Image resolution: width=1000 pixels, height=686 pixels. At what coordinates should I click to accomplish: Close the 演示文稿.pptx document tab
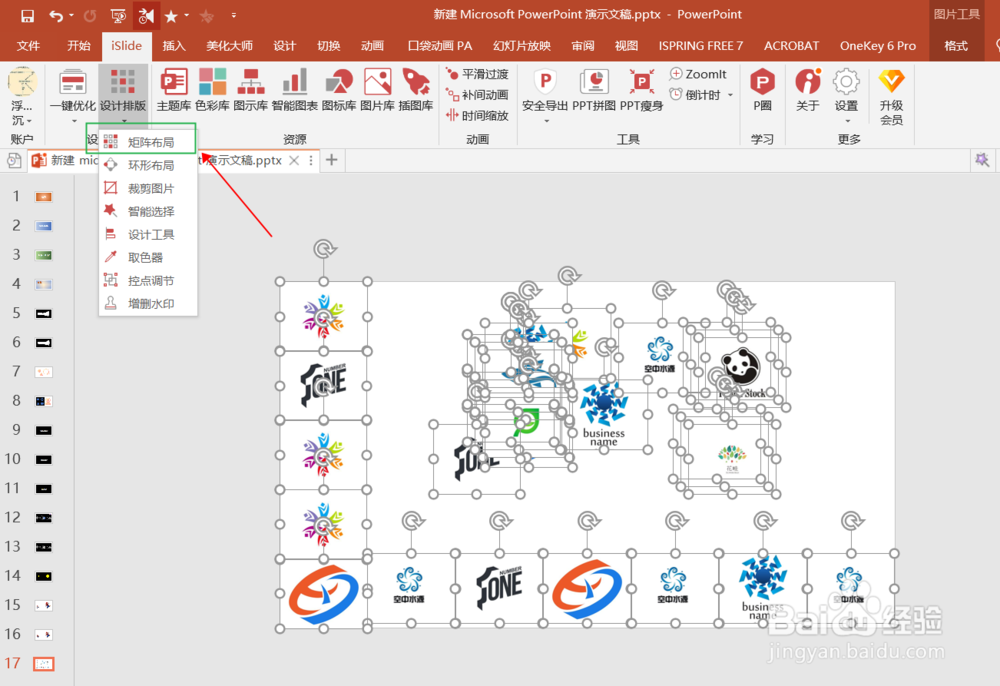tap(294, 161)
